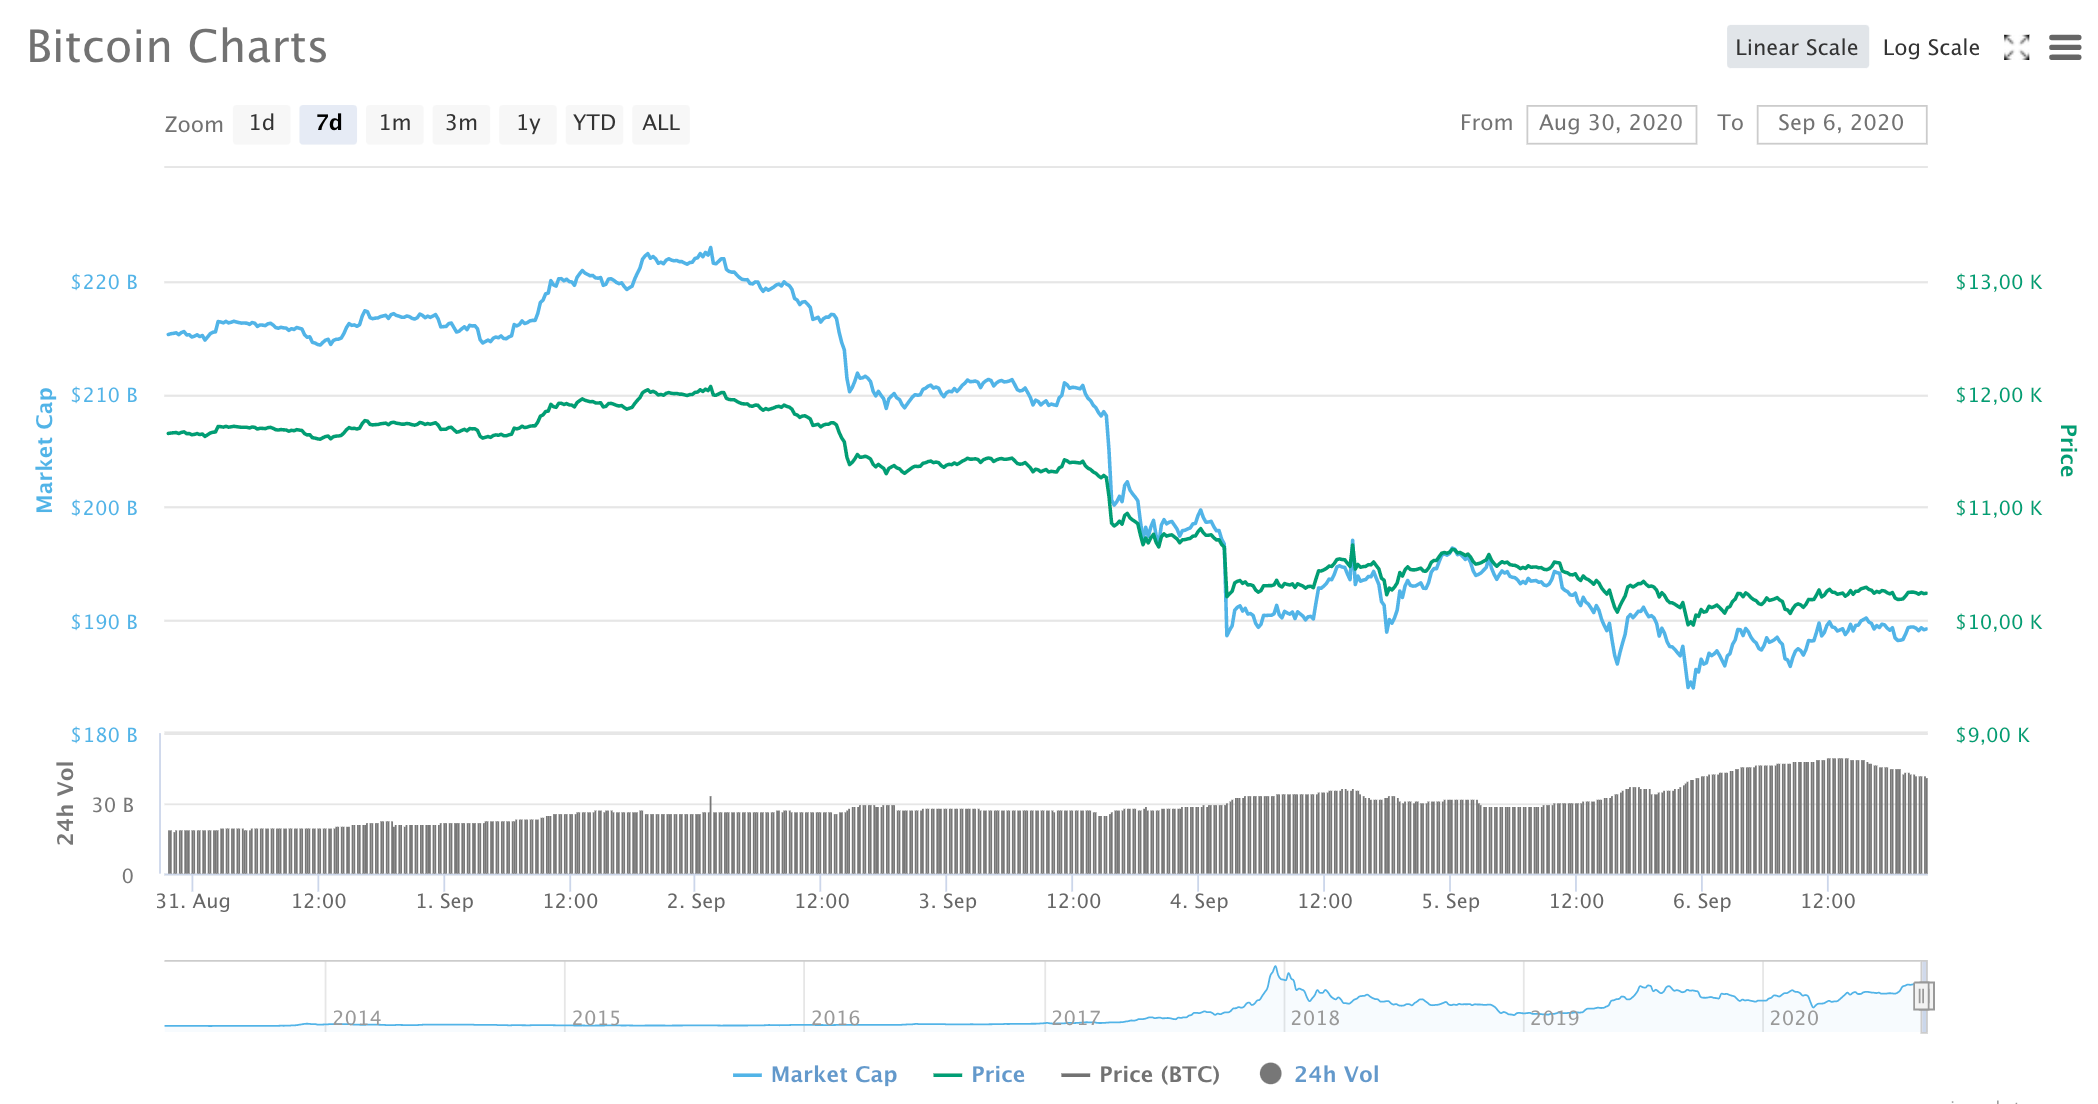Open the From date field
Viewport: 2098px width, 1104px height.
click(x=1610, y=124)
